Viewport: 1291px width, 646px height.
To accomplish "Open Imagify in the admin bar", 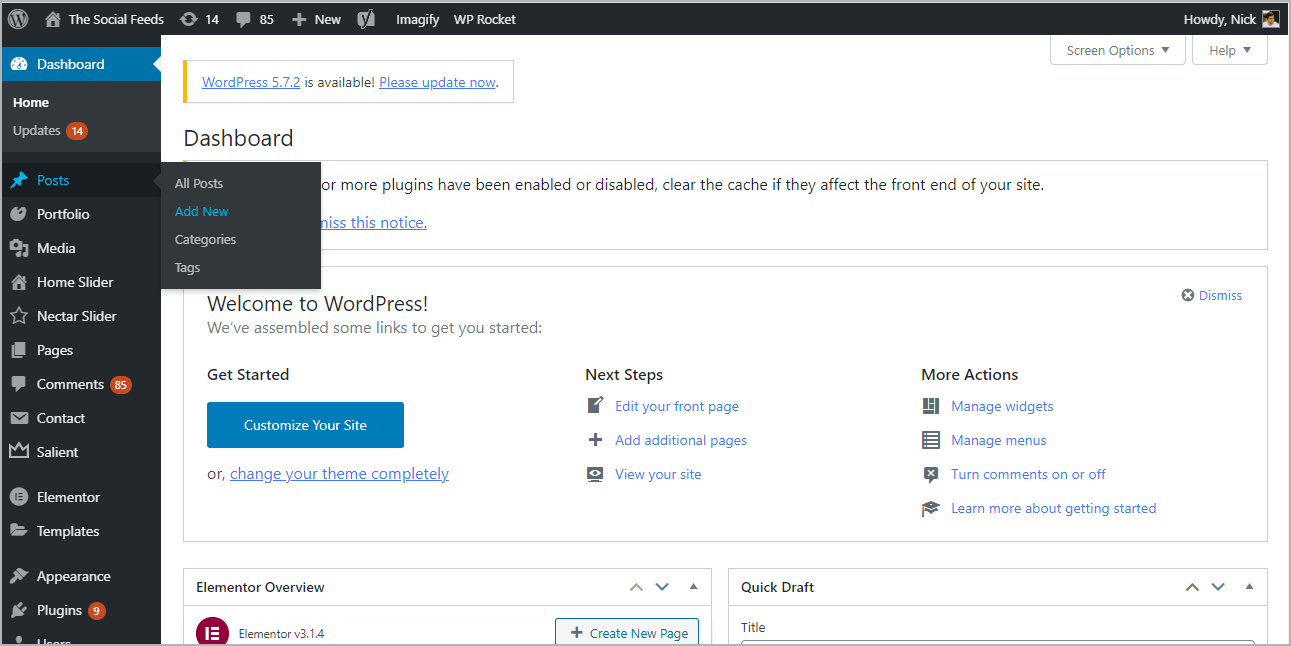I will (x=417, y=19).
